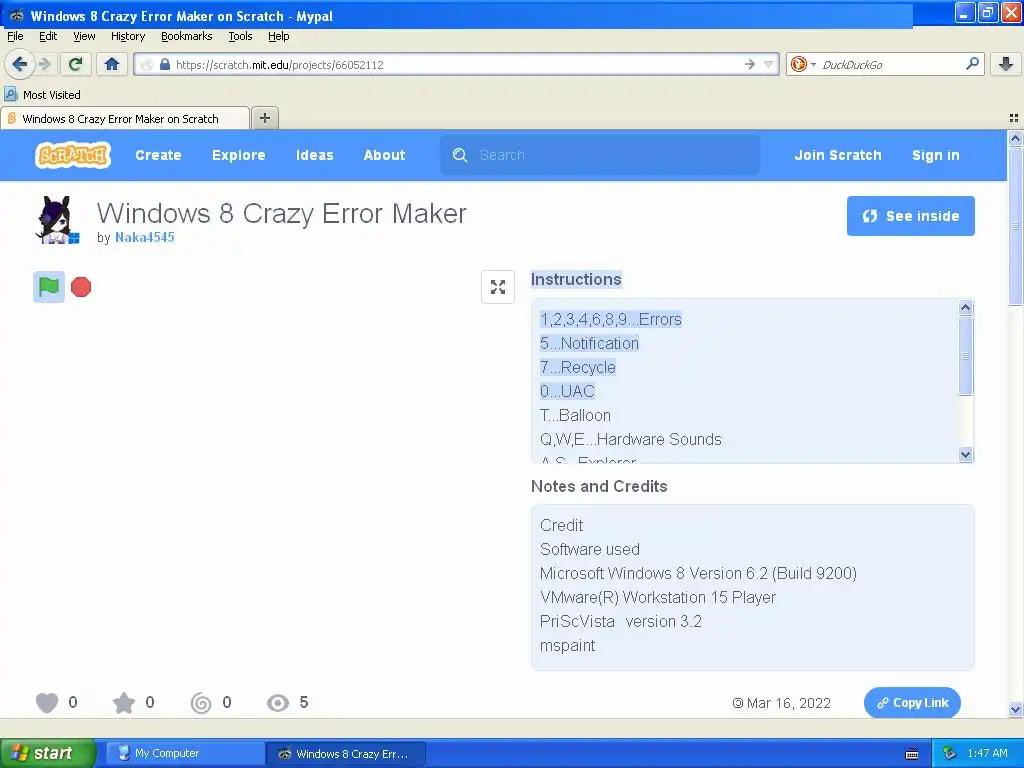Click the Instructions box scroll up arrow
This screenshot has width=1024, height=768.
coord(965,307)
